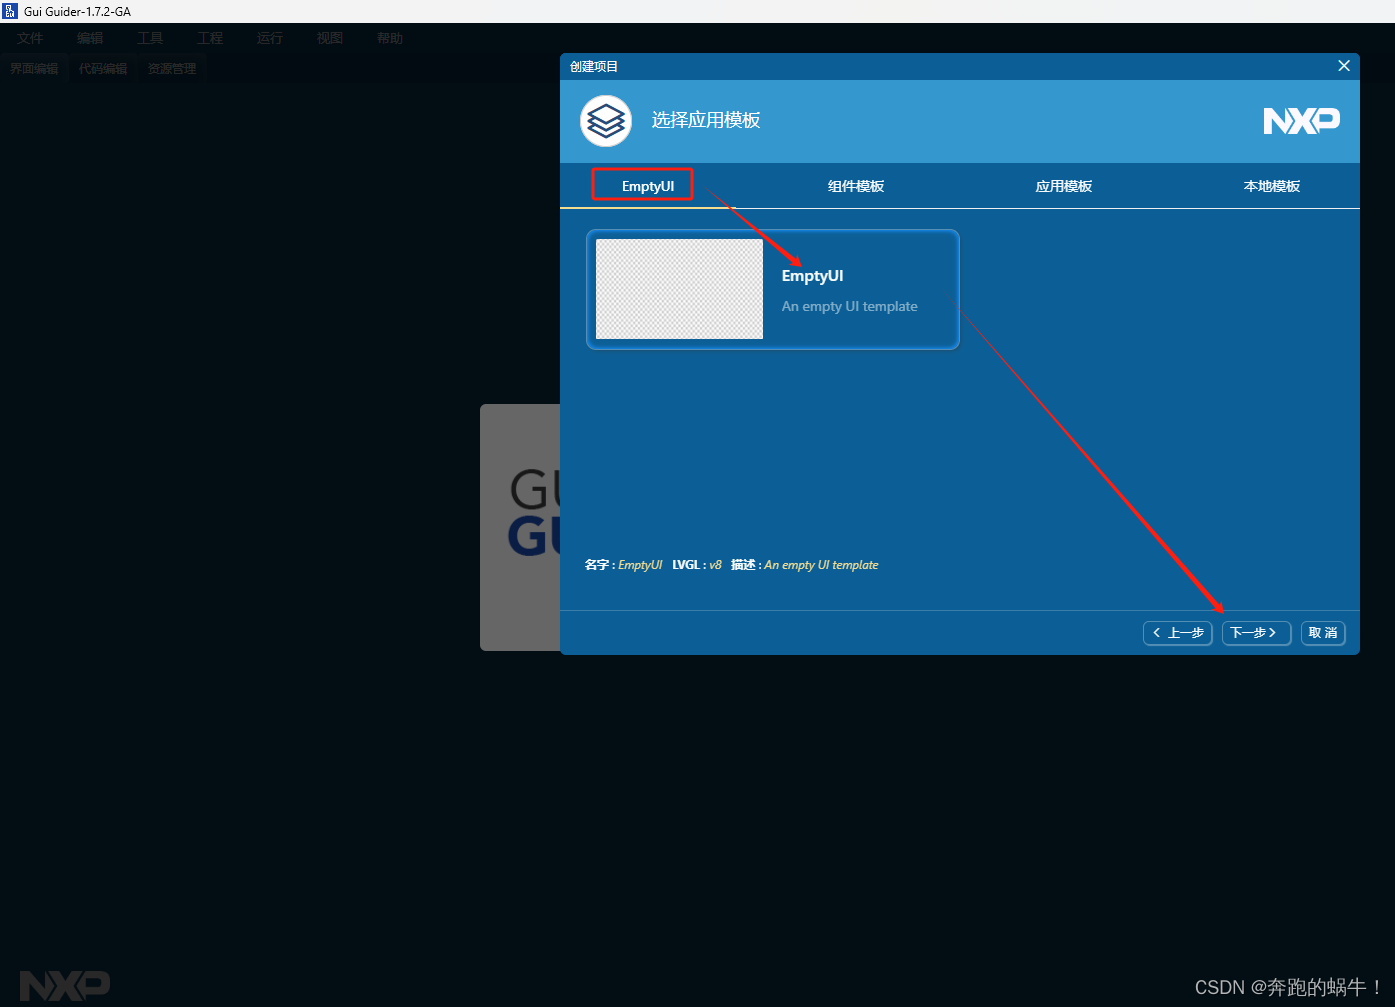Image resolution: width=1395 pixels, height=1007 pixels.
Task: Switch to 界面编辑 view tab
Action: 34,69
